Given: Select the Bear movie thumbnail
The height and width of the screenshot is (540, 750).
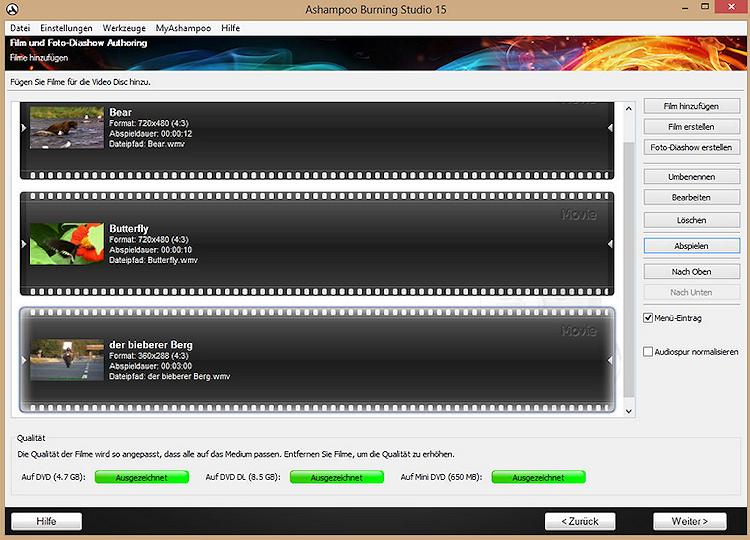Looking at the screenshot, I should click(x=66, y=128).
